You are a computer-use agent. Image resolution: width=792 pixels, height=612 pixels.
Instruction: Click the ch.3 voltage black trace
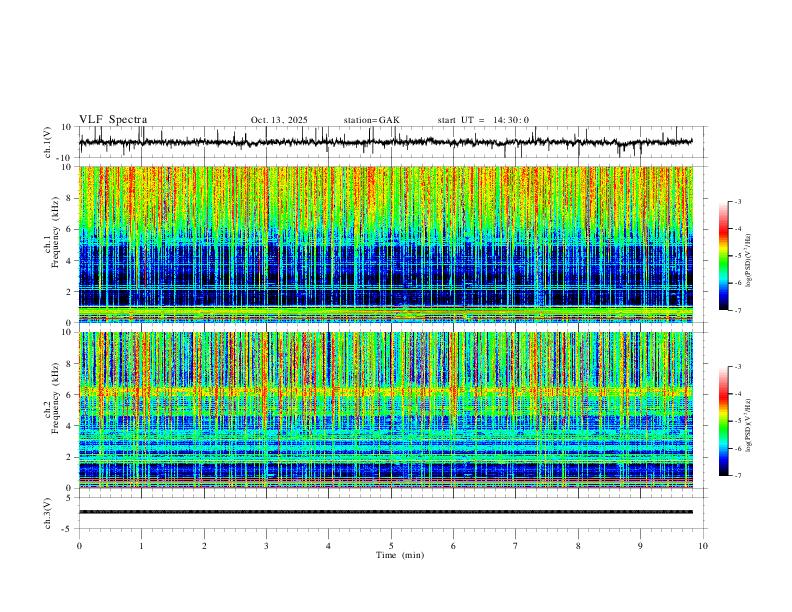385,512
